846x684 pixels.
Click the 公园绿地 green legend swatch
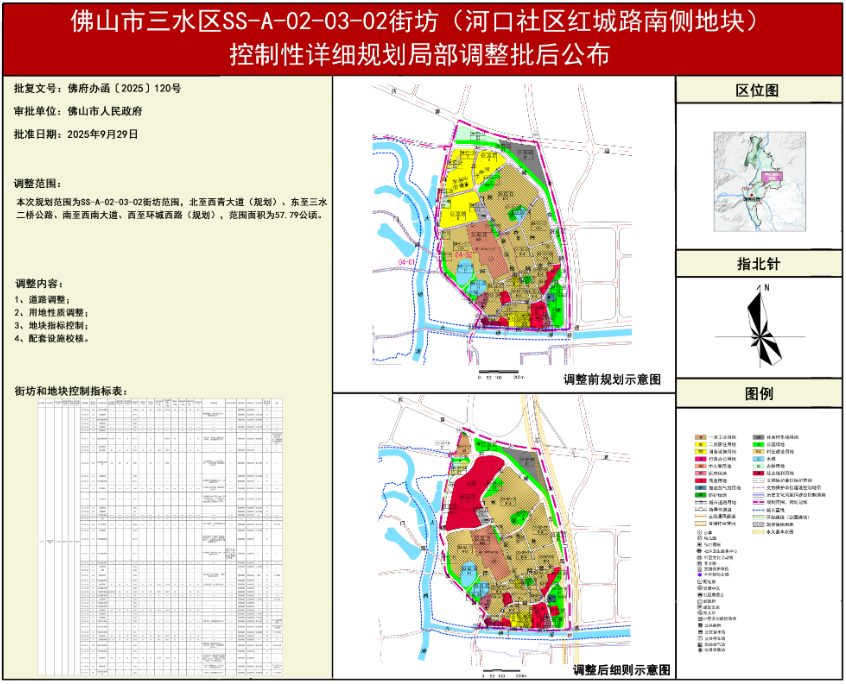(758, 444)
